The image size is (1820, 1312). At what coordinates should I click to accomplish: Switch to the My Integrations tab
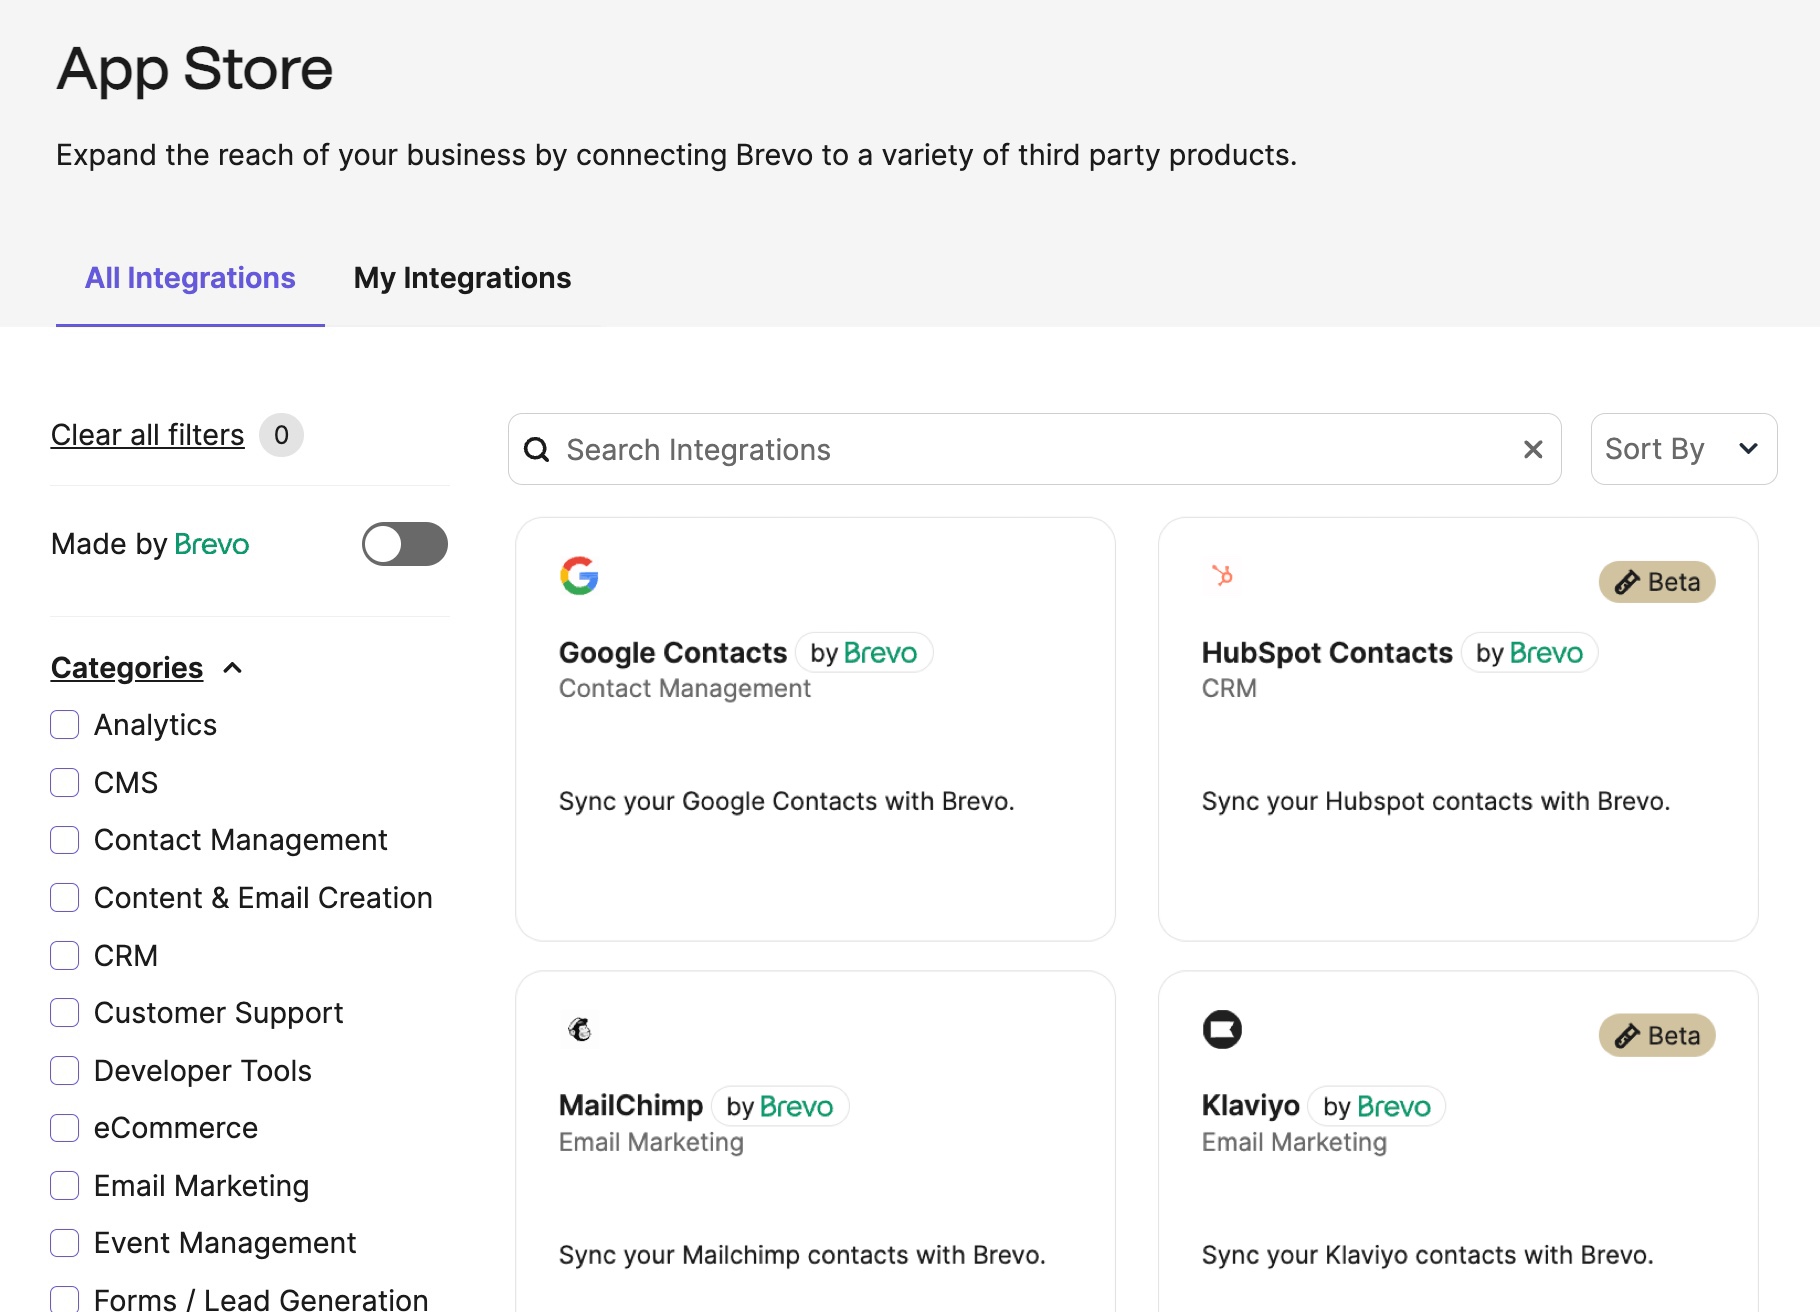tap(461, 278)
